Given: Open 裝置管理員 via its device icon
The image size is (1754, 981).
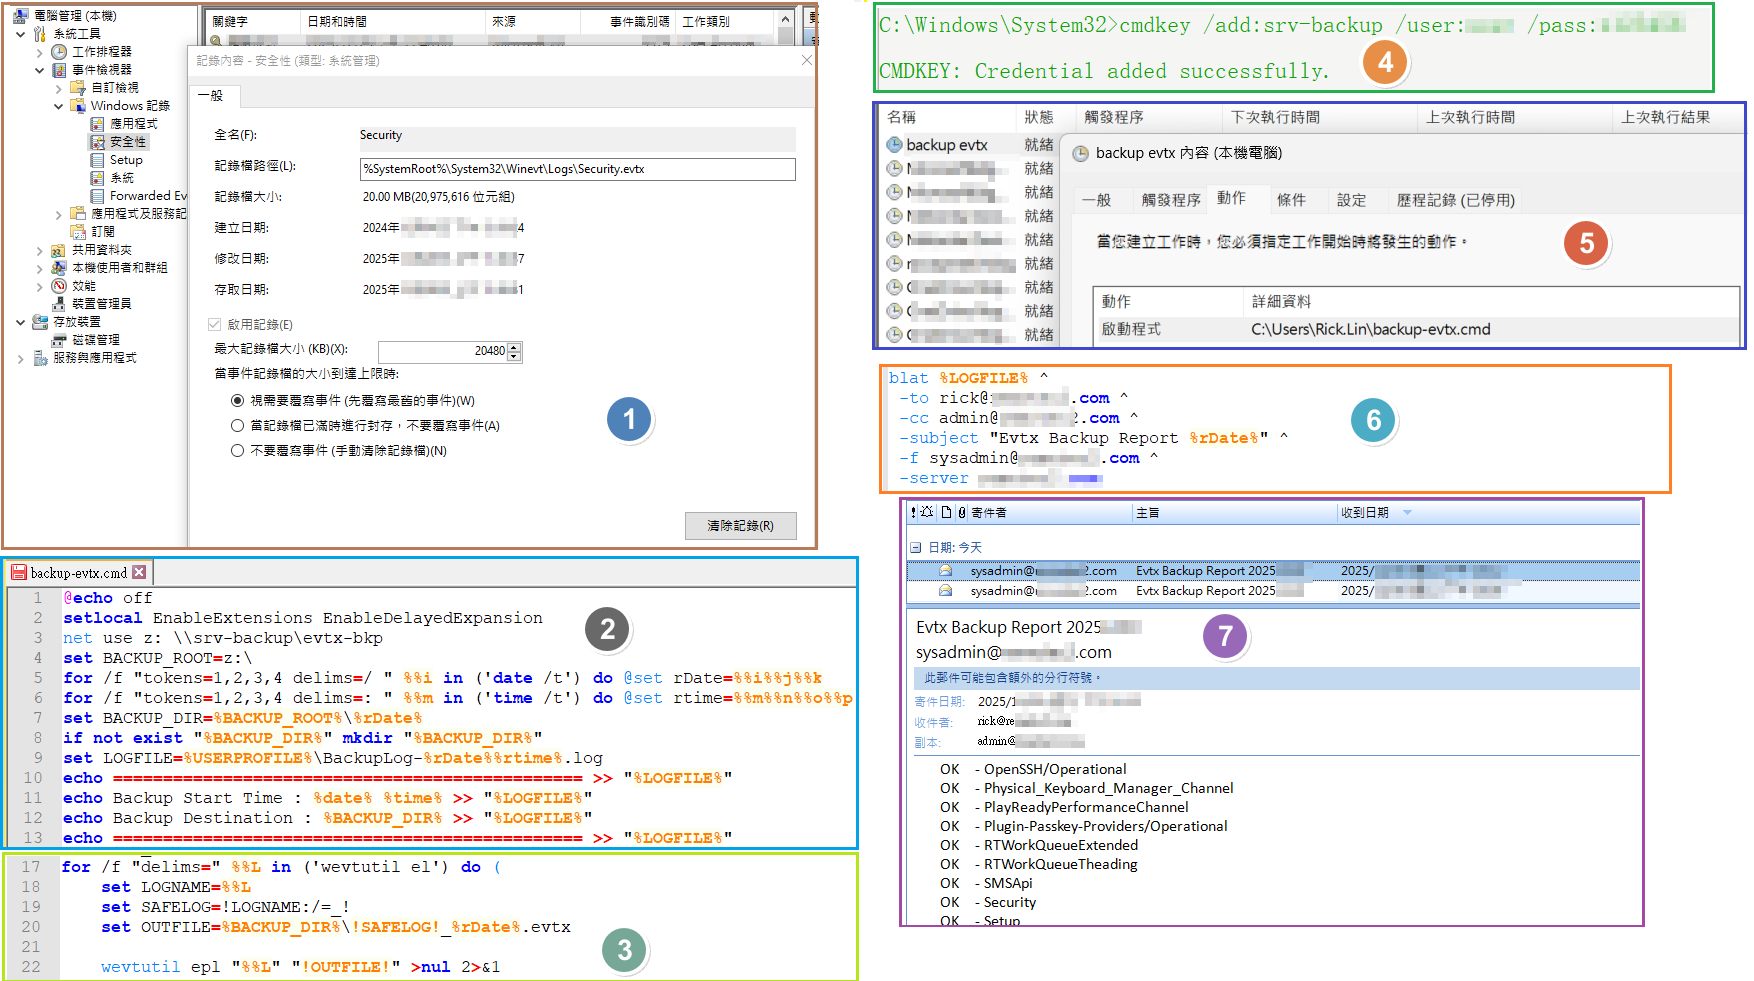Looking at the screenshot, I should click(x=59, y=304).
